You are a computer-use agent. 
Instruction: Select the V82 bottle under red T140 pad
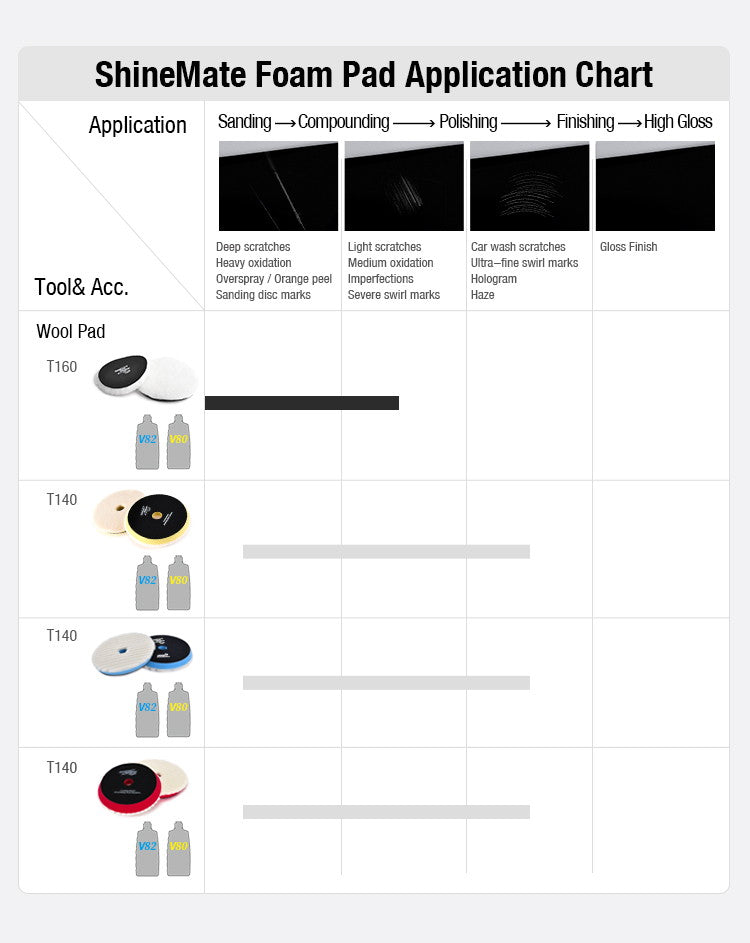147,849
